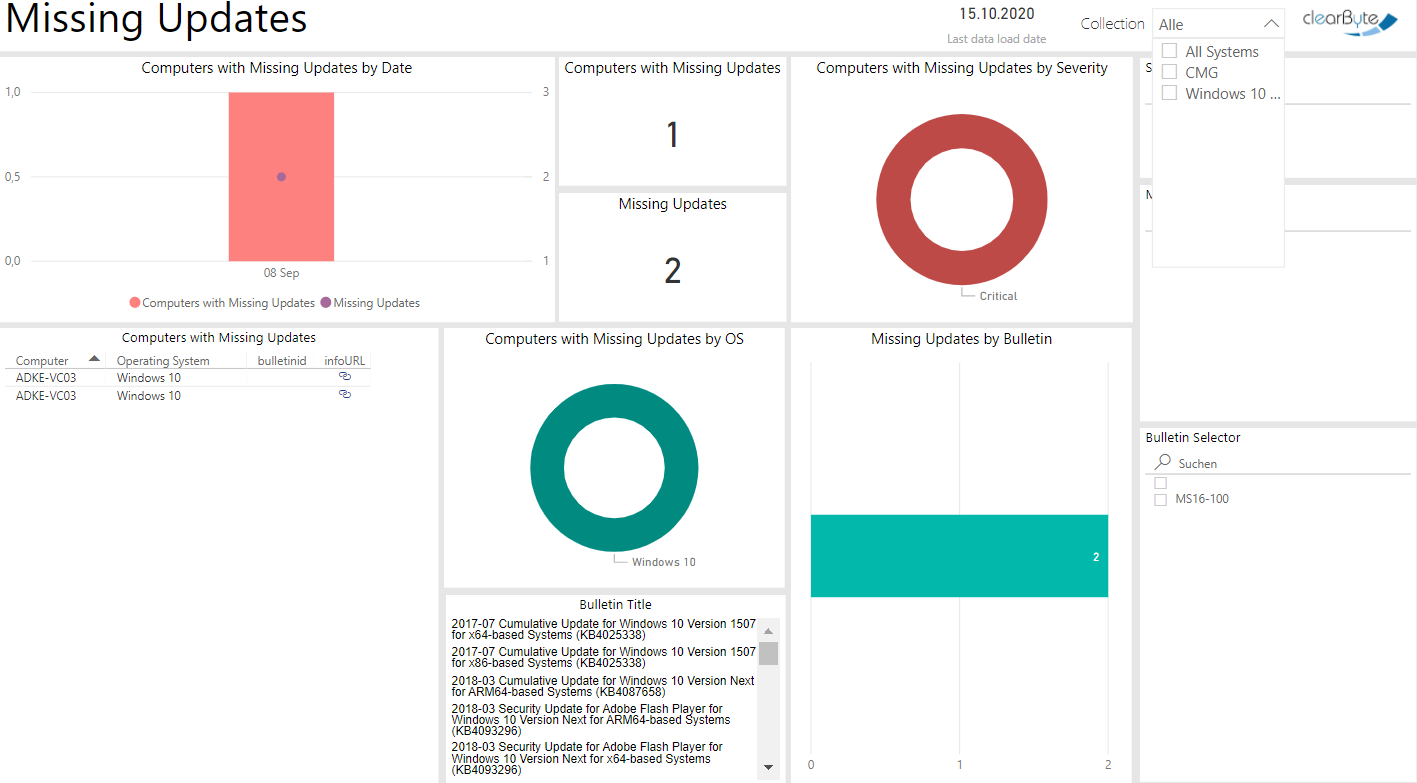Image resolution: width=1417 pixels, height=783 pixels.
Task: Click the pink Computers with Missing Updates legend dot
Action: [135, 303]
